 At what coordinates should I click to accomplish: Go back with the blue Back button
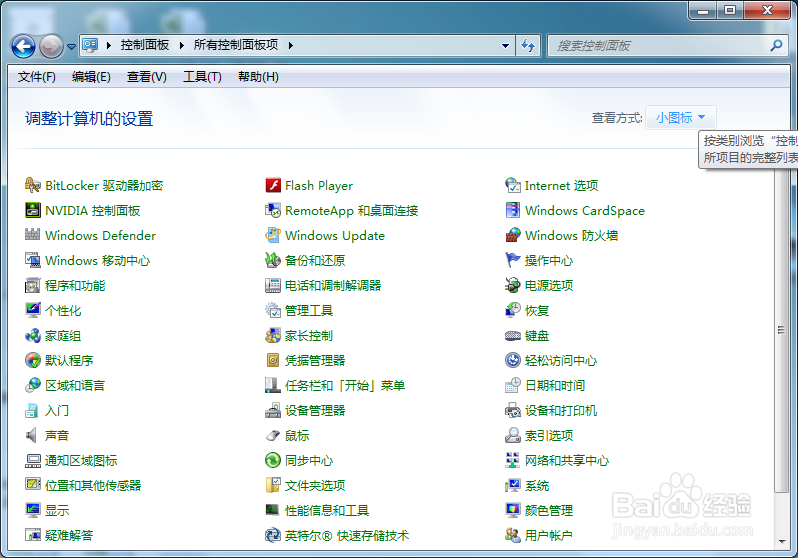point(23,46)
